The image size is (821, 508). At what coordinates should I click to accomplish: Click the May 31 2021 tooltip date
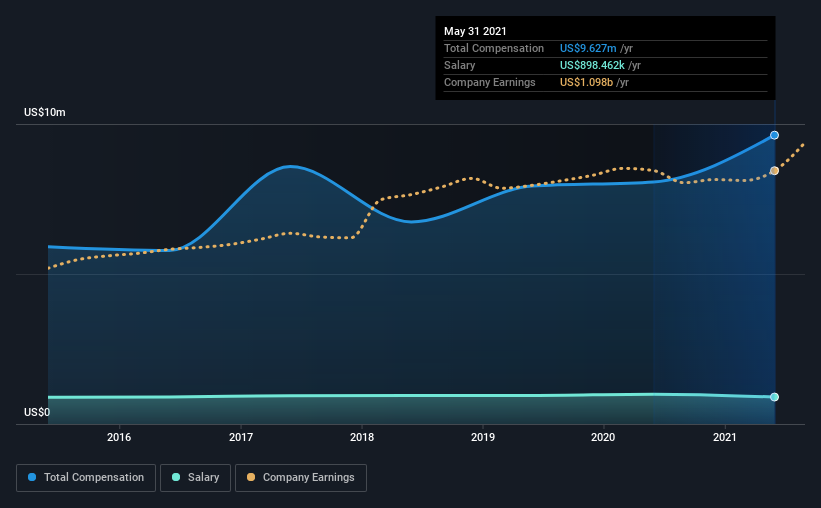tap(475, 31)
